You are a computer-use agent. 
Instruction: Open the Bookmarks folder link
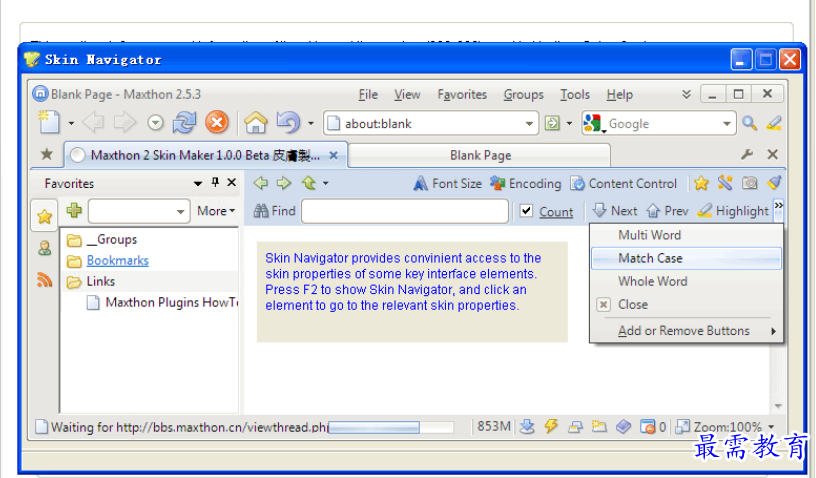tap(118, 260)
